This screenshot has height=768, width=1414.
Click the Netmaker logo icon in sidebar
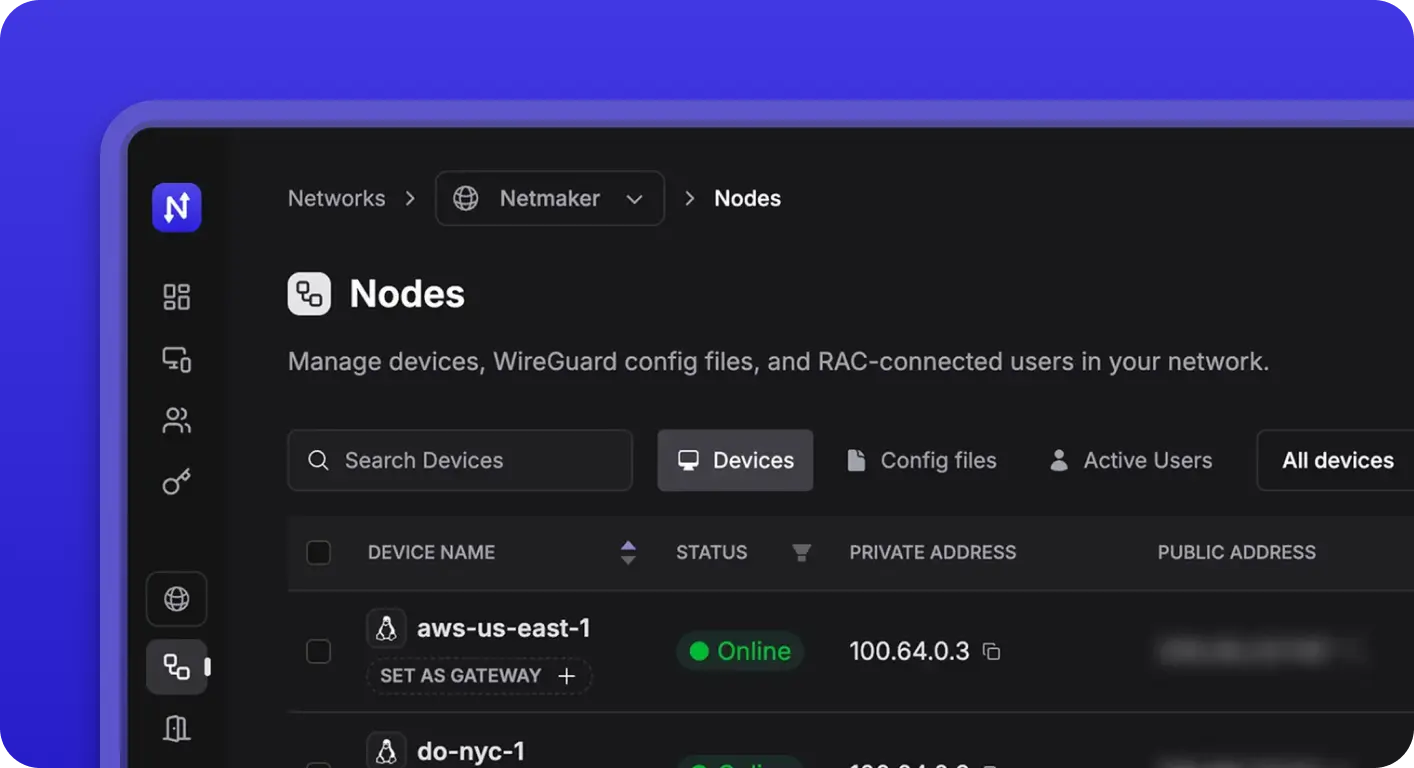click(x=177, y=208)
